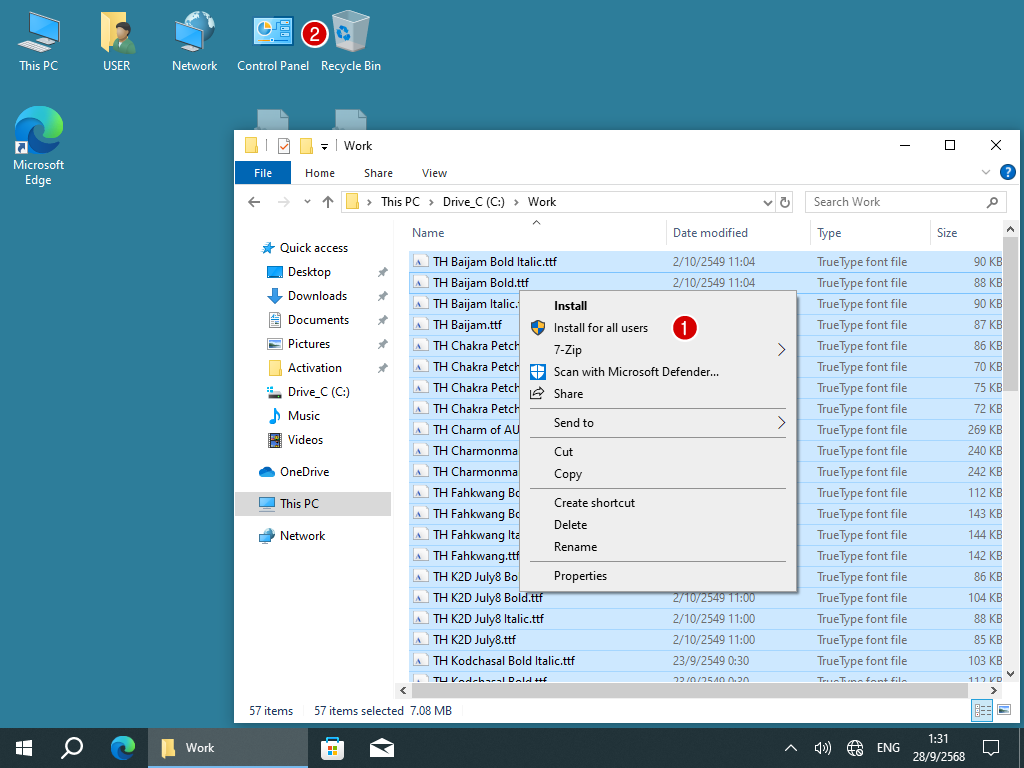The width and height of the screenshot is (1024, 768).
Task: Open the Mail app in taskbar
Action: tap(381, 747)
